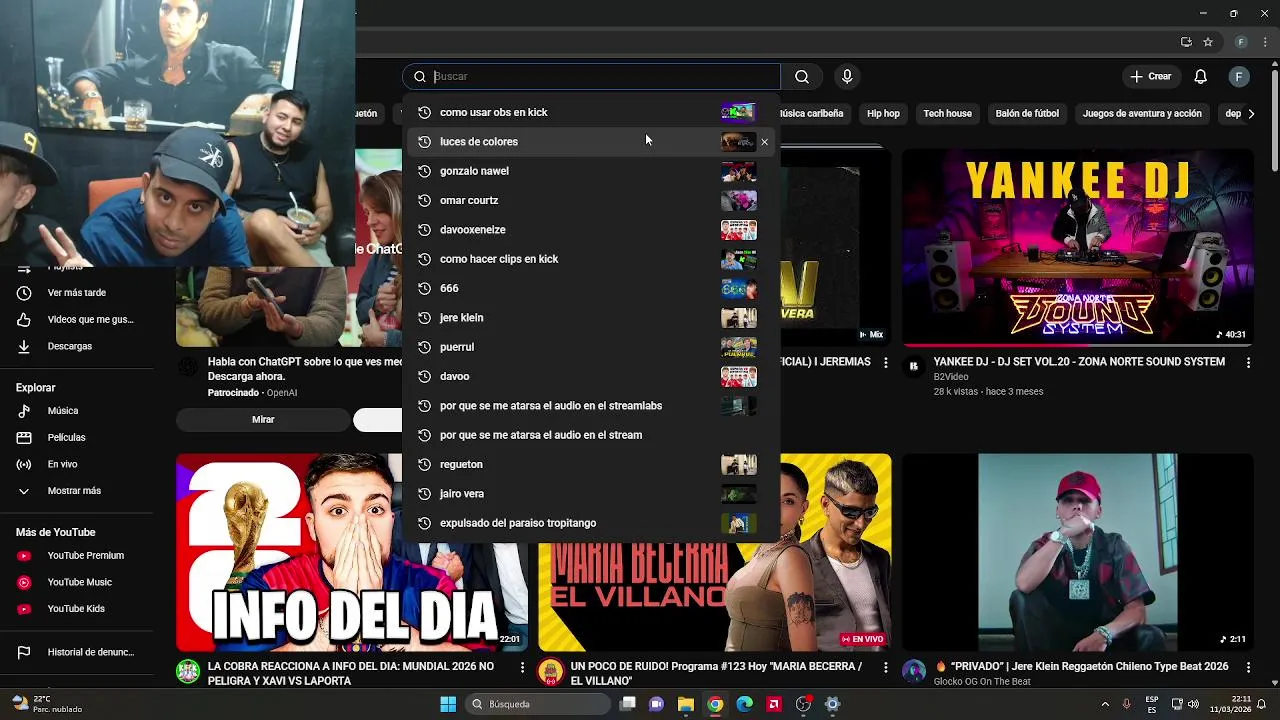Show hidden tray icons chevron
This screenshot has height=720, width=1280.
click(1105, 704)
